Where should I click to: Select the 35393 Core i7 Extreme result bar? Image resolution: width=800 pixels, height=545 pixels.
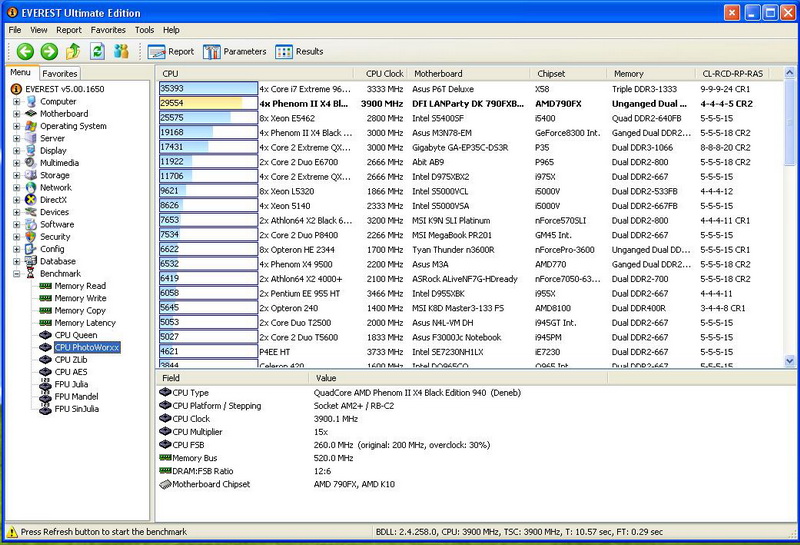[208, 88]
